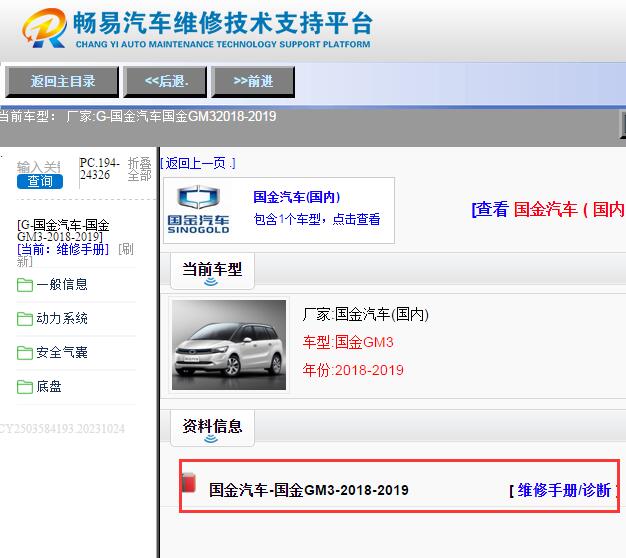Click the Sinogold 国金汽车 brand logo

coord(198,210)
